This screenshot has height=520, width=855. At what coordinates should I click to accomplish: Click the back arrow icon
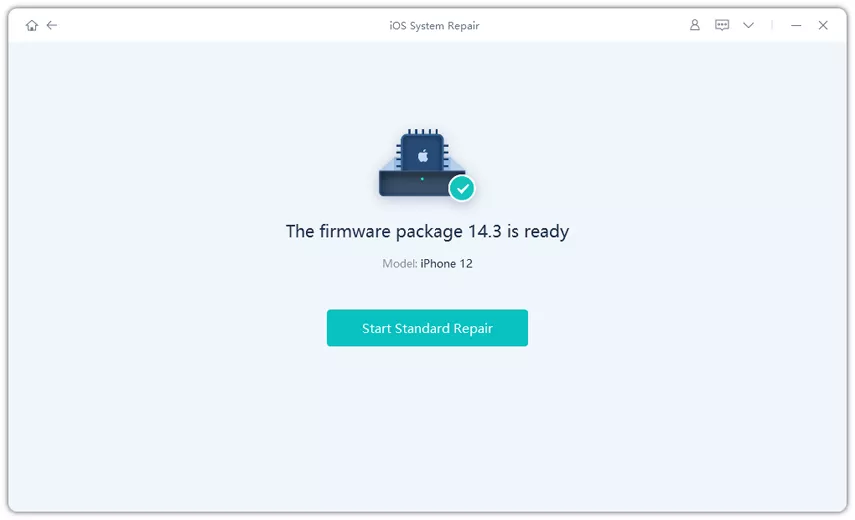click(52, 25)
